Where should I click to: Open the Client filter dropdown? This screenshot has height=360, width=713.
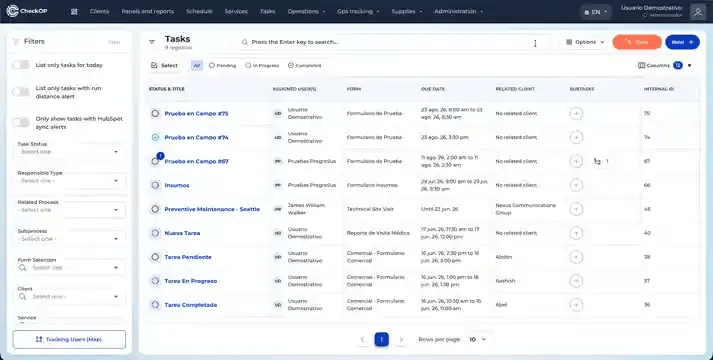[x=70, y=296]
